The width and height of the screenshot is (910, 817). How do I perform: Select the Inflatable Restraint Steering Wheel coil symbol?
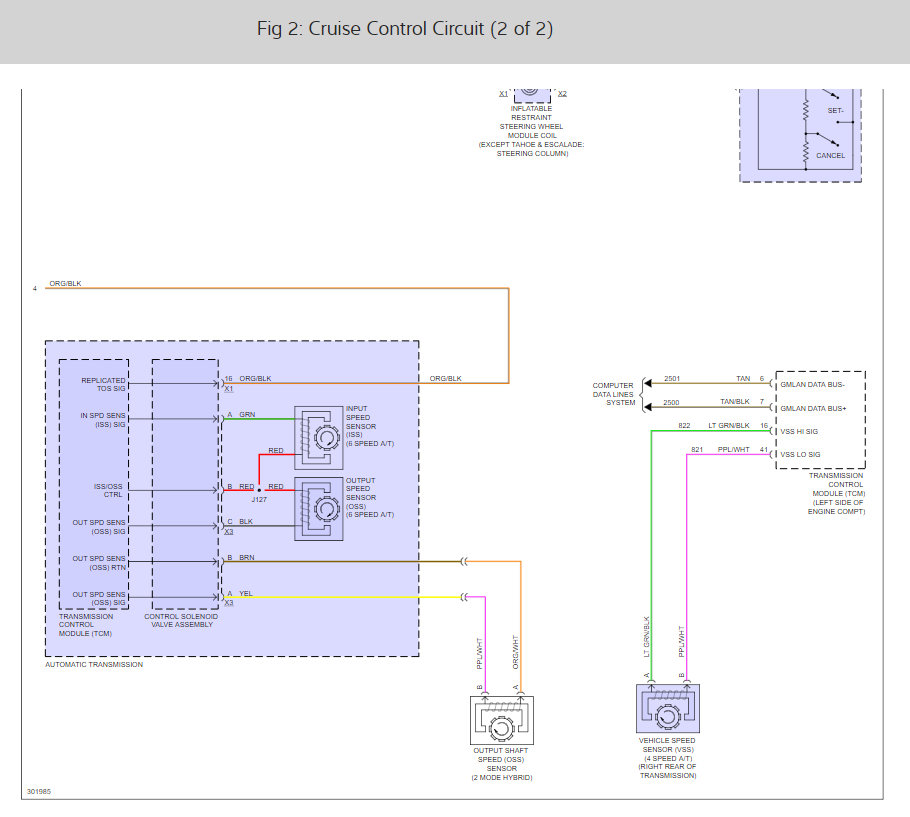tap(531, 94)
